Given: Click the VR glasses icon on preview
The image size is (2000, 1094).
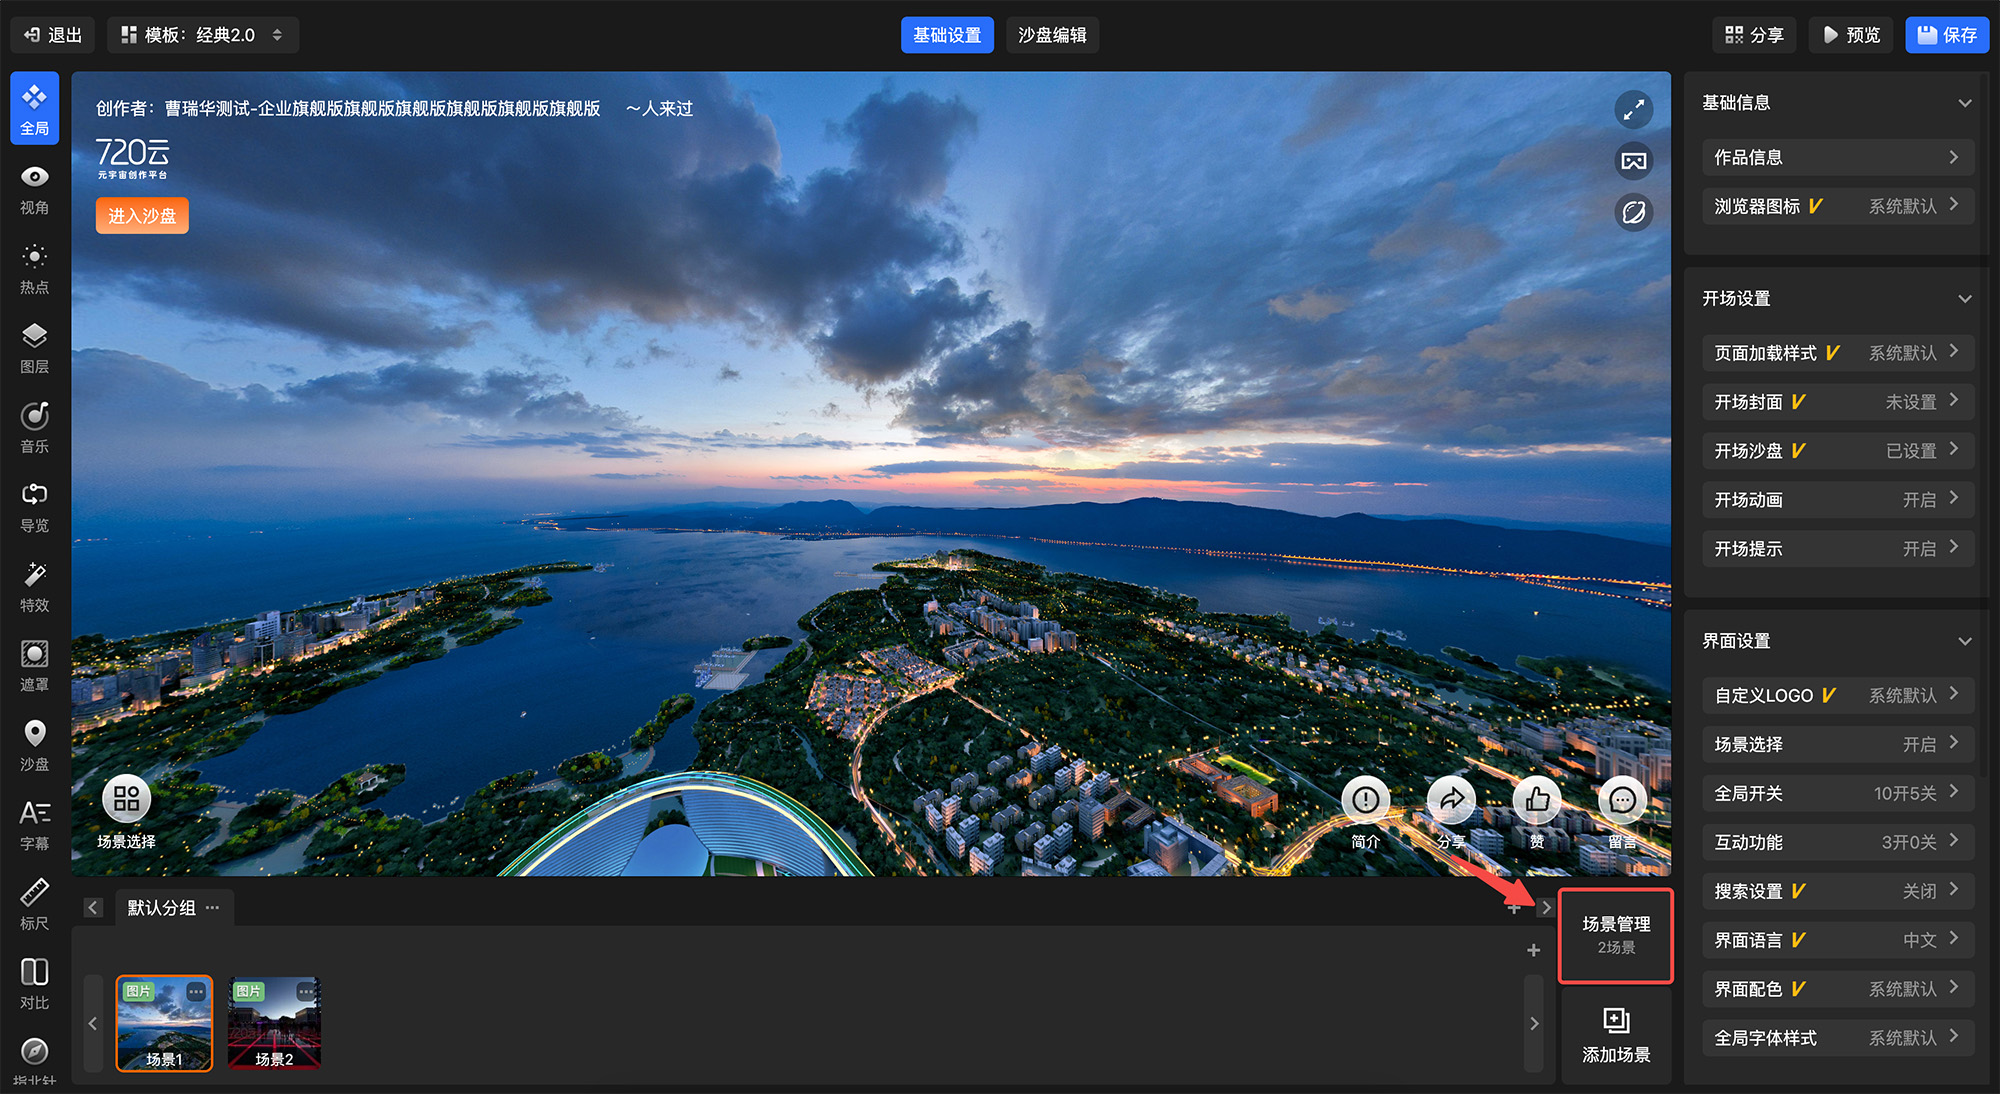Looking at the screenshot, I should click(1633, 161).
